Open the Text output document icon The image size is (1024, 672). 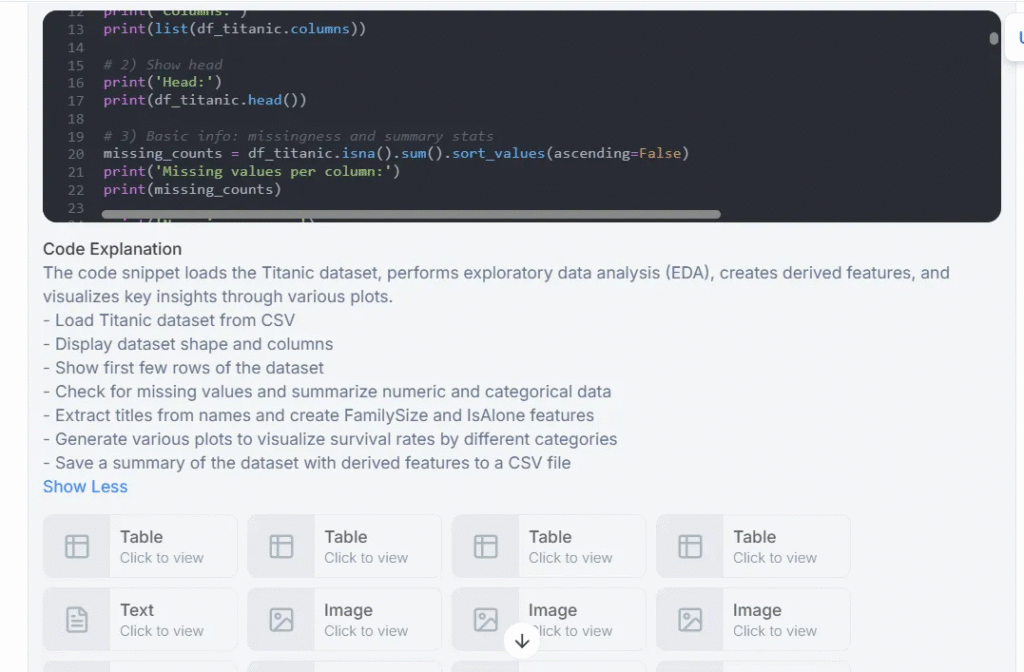coord(77,620)
